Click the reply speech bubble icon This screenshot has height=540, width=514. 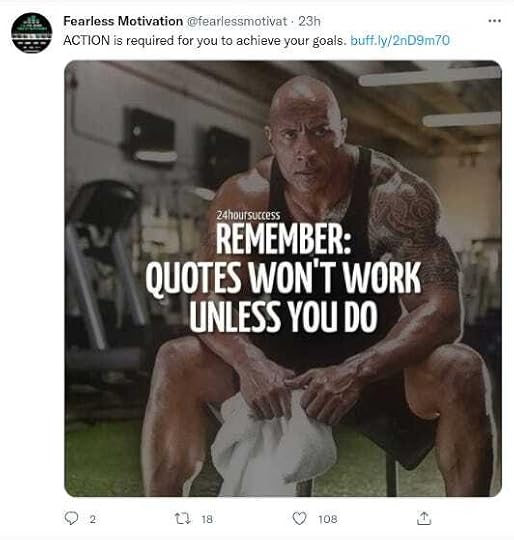pyautogui.click(x=71, y=518)
